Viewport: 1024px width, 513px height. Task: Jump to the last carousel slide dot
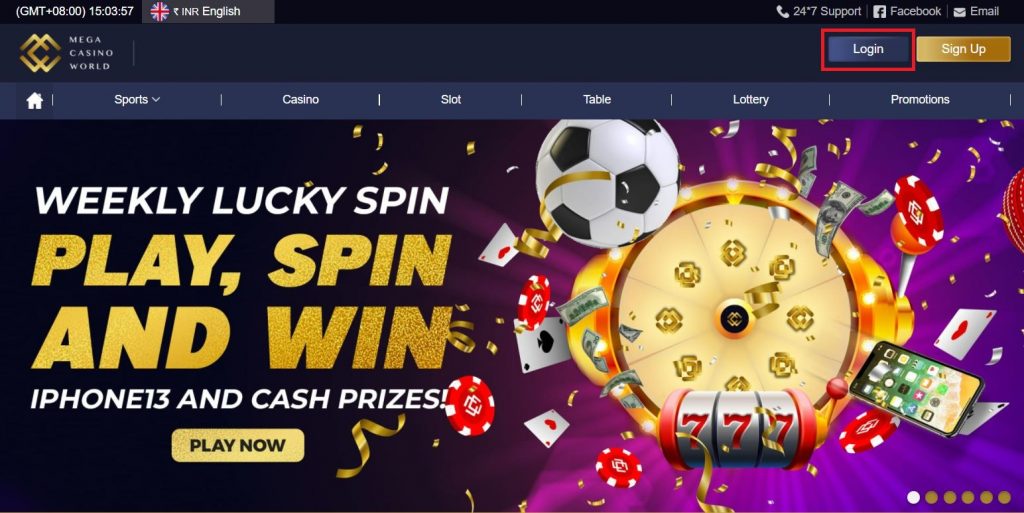pyautogui.click(x=1004, y=497)
